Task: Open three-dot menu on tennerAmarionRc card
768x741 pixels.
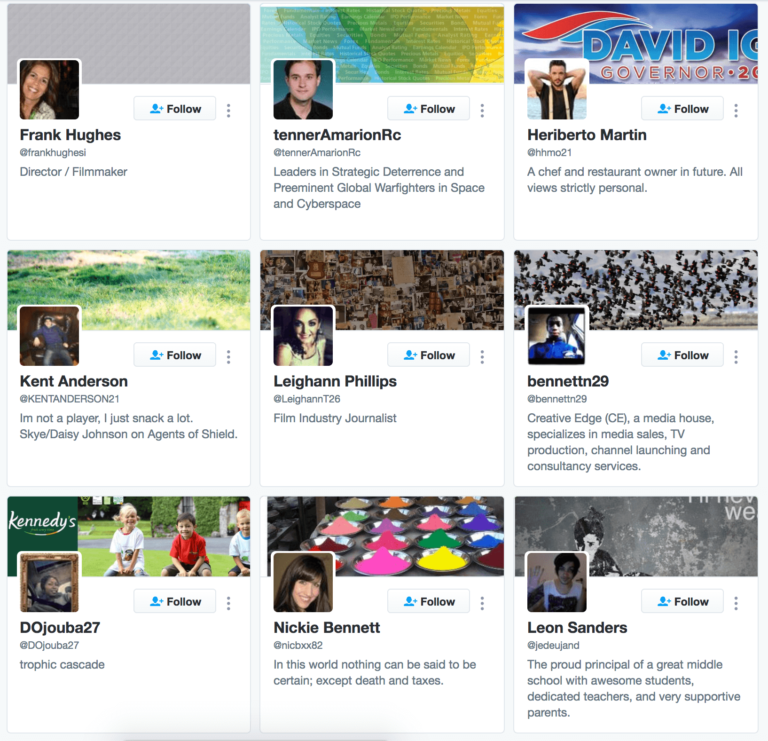Action: coord(482,110)
